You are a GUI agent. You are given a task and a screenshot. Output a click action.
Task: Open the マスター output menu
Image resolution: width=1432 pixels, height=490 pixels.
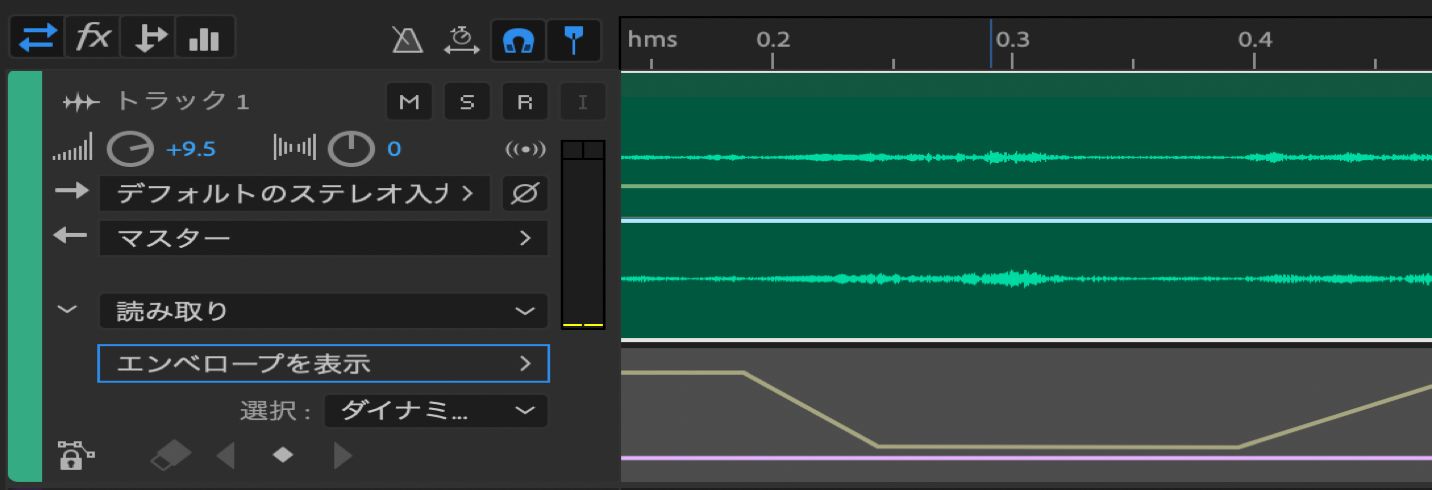[323, 238]
